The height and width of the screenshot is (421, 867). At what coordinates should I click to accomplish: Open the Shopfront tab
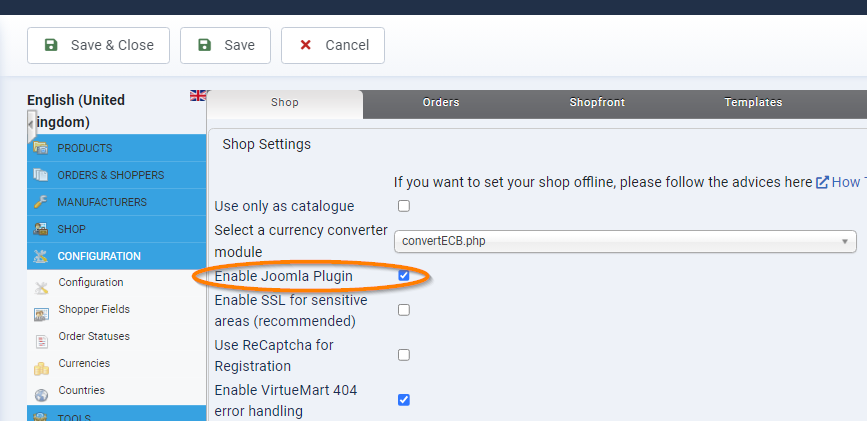tap(597, 103)
